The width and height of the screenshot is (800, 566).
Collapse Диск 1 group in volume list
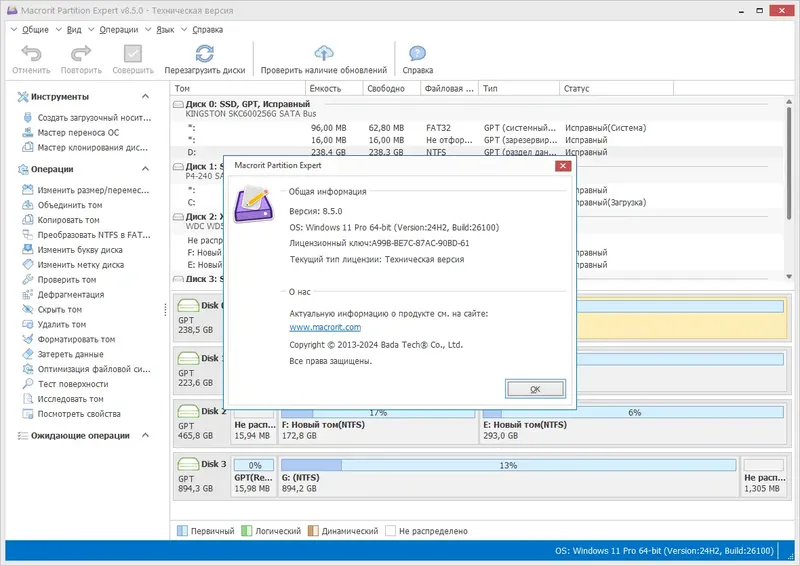point(178,166)
